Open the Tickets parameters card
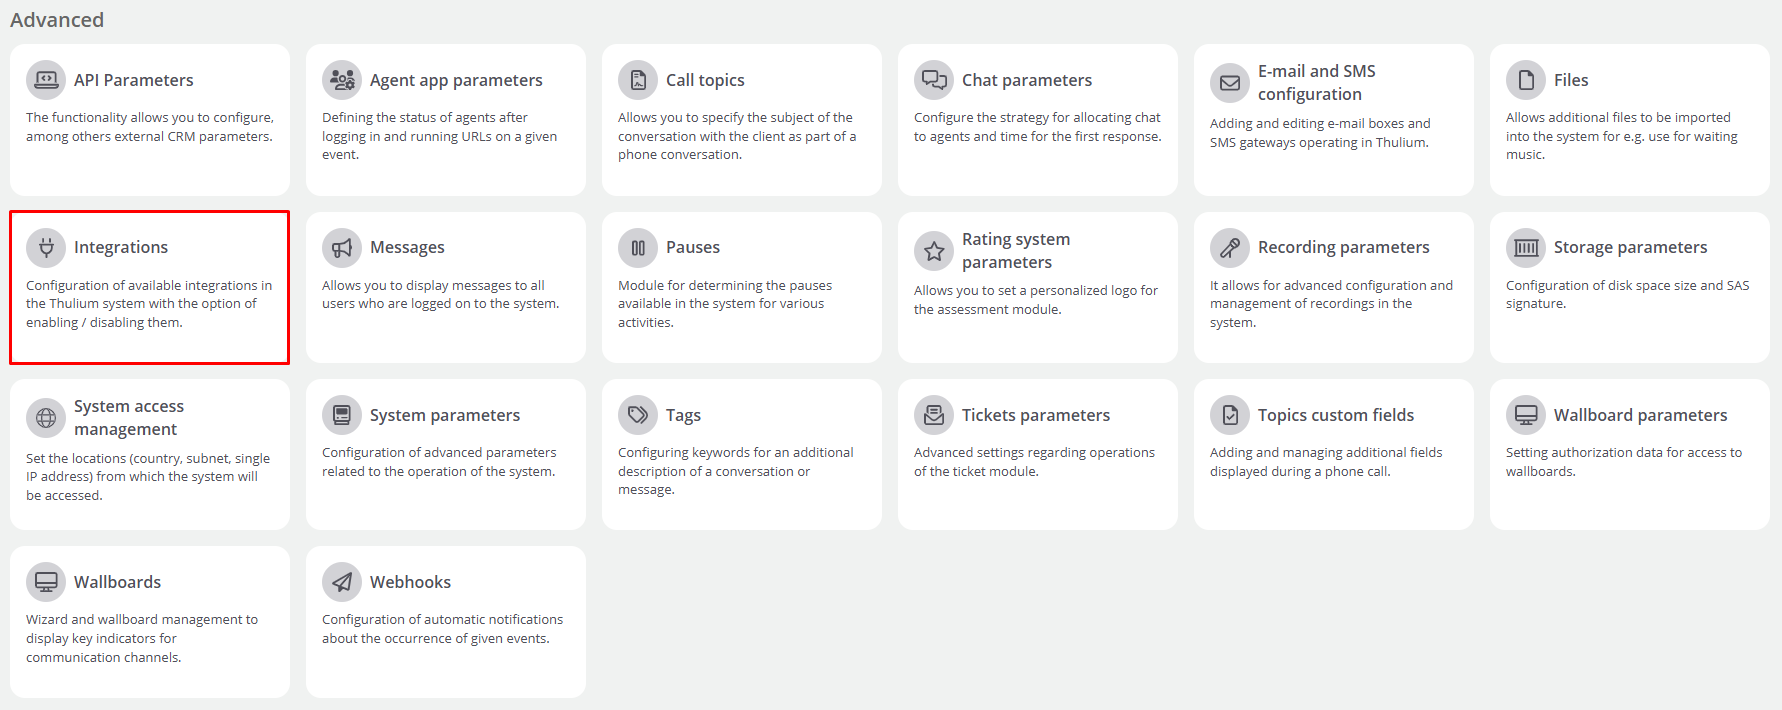Image resolution: width=1782 pixels, height=710 pixels. (1038, 454)
